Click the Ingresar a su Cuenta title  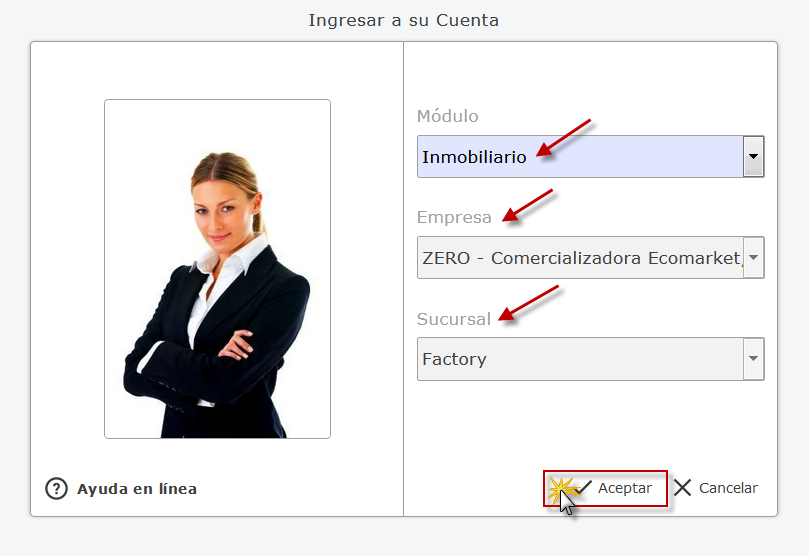403,20
